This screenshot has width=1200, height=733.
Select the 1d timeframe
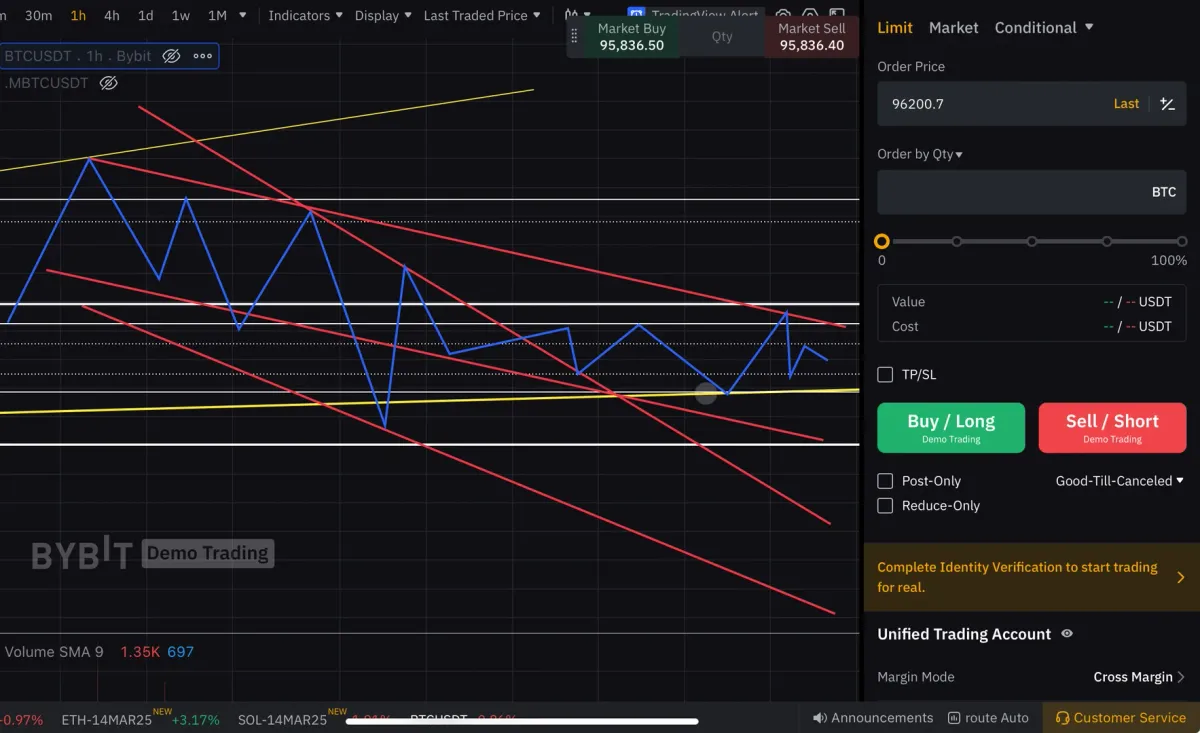point(146,15)
